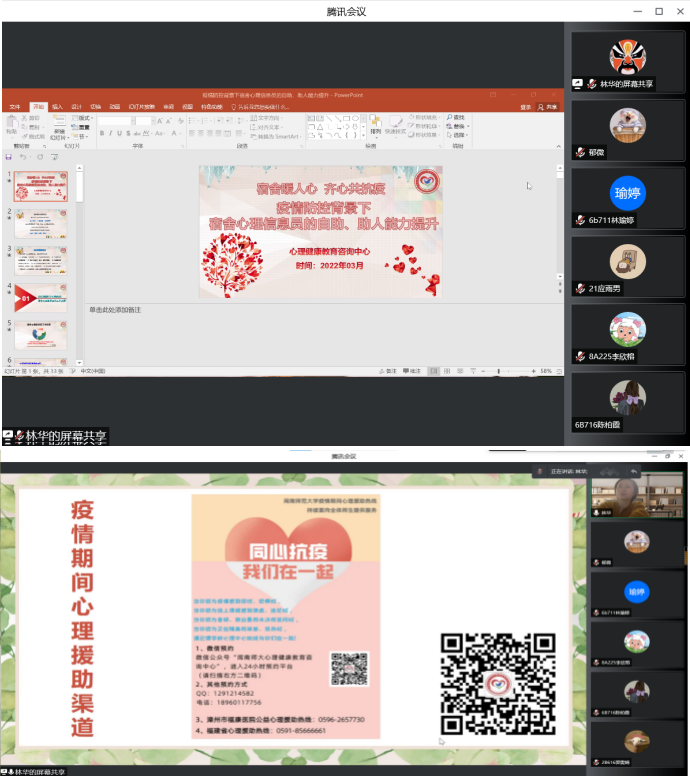This screenshot has height=776, width=690.
Task: Select slide 4 thumbnail in the slide panel
Action: coord(40,297)
